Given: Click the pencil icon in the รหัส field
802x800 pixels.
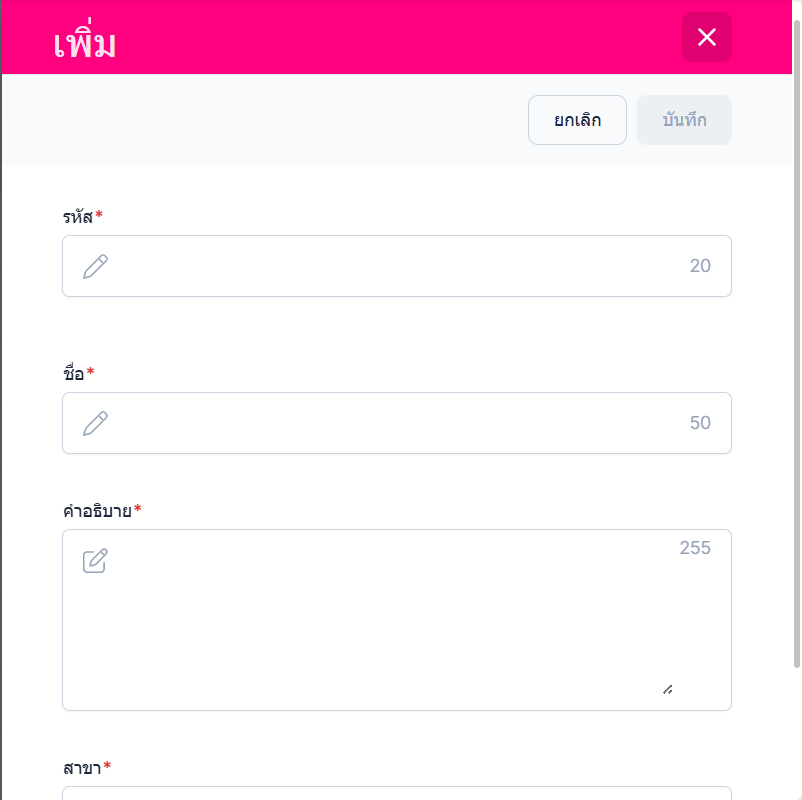Looking at the screenshot, I should (x=95, y=266).
